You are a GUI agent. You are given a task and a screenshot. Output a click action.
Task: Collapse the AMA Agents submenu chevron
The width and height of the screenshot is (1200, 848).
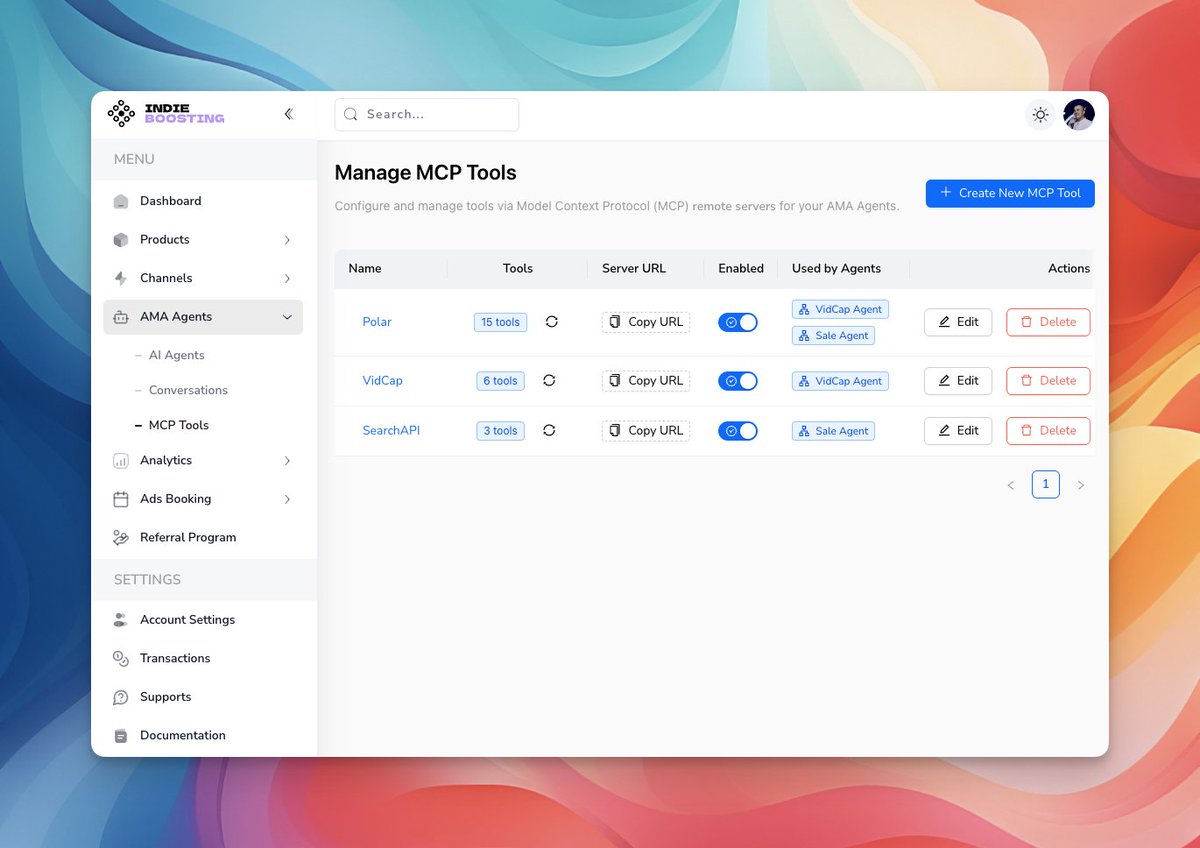point(287,317)
